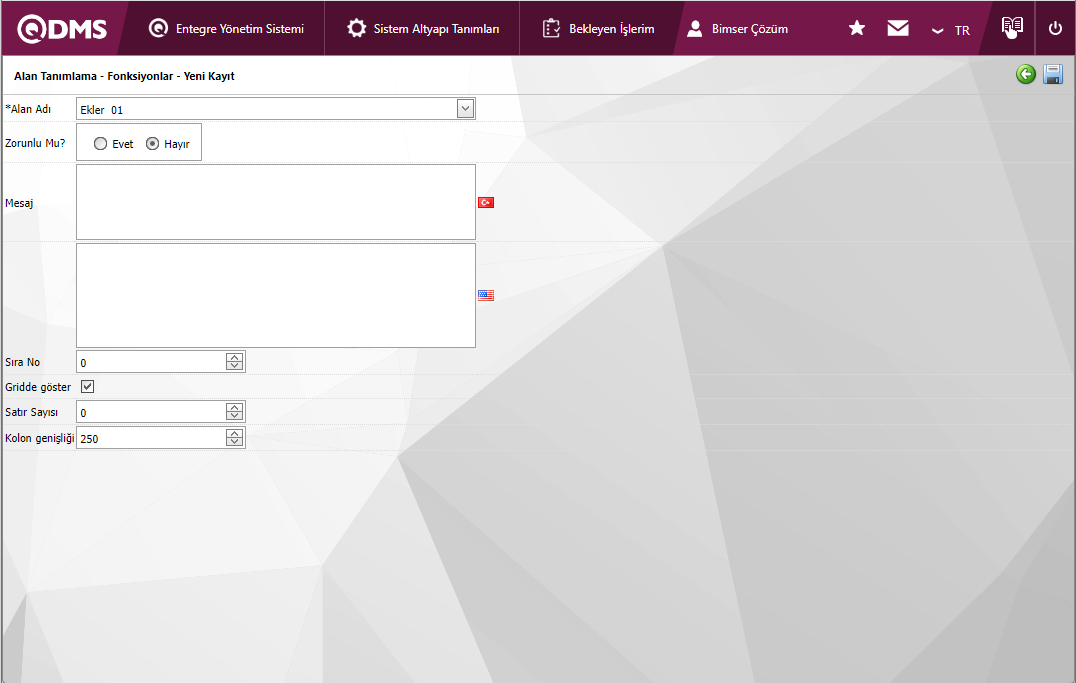The image size is (1076, 683).
Task: Open the mail envelope icon
Action: point(898,28)
